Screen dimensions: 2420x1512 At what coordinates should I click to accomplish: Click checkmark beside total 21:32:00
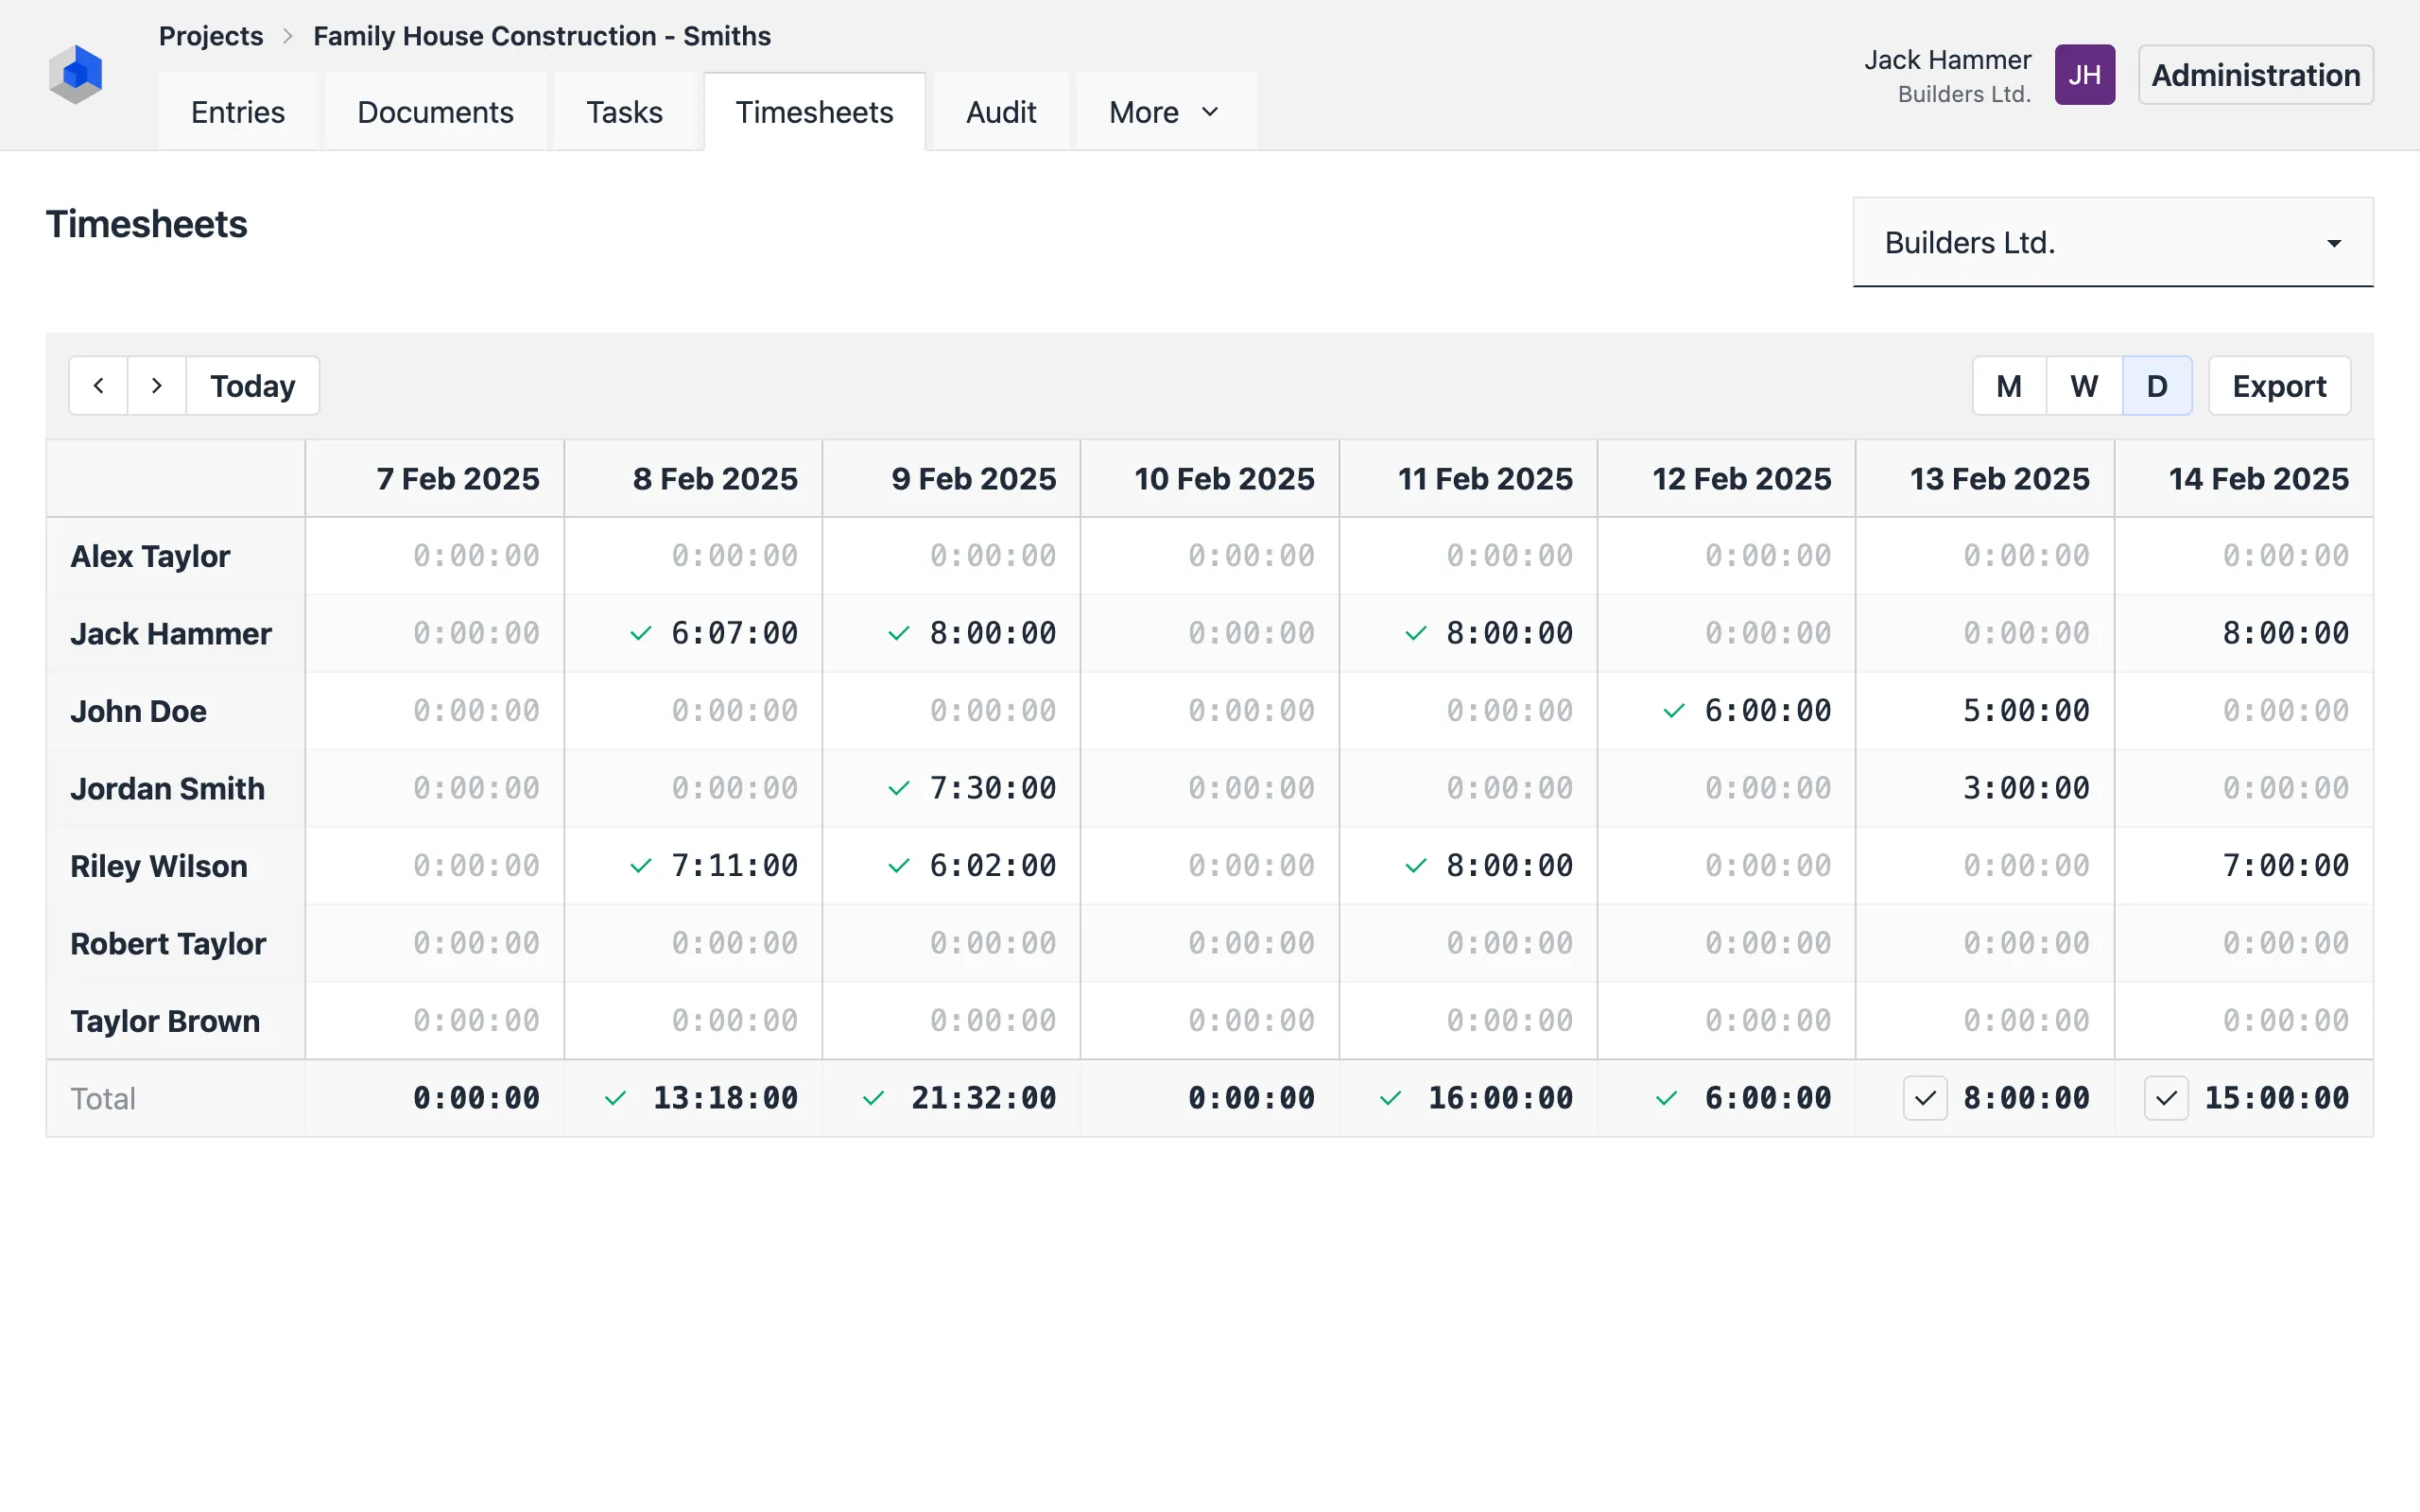point(874,1098)
